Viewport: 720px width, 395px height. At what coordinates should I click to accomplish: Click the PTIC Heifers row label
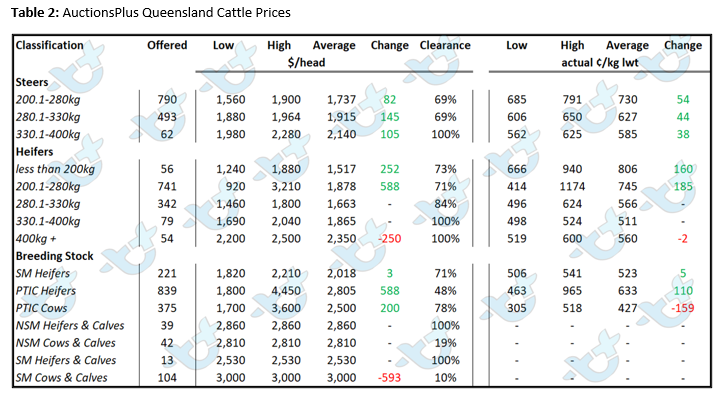[46, 291]
